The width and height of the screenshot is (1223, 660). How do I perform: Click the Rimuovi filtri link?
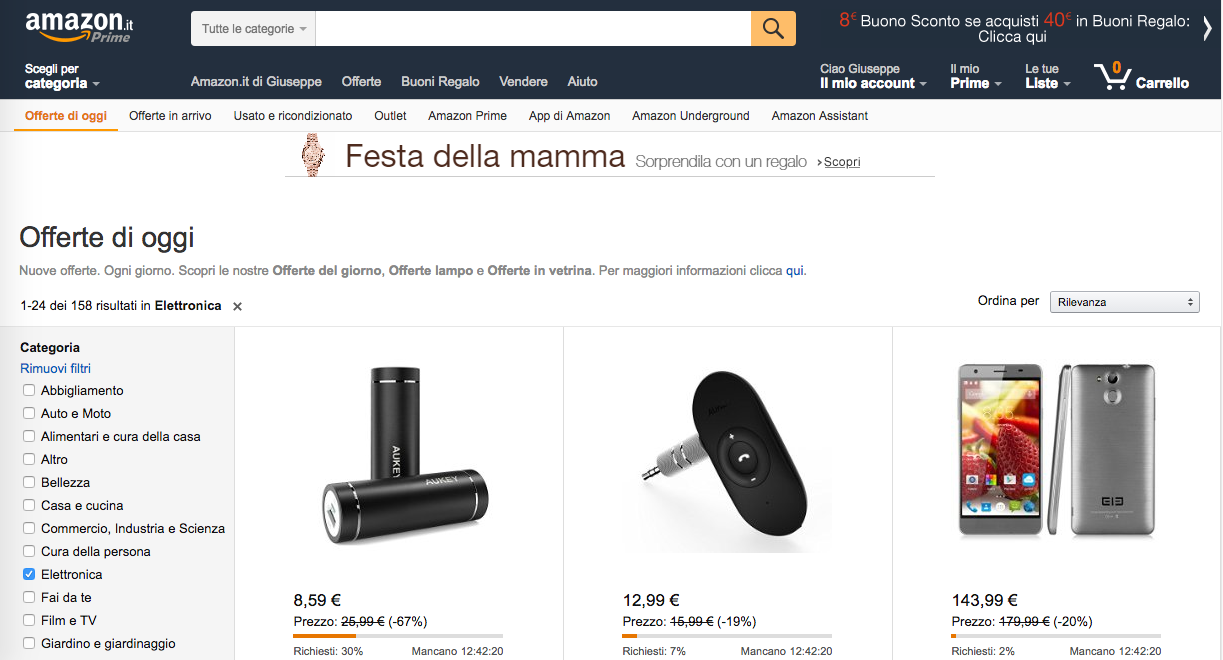56,369
